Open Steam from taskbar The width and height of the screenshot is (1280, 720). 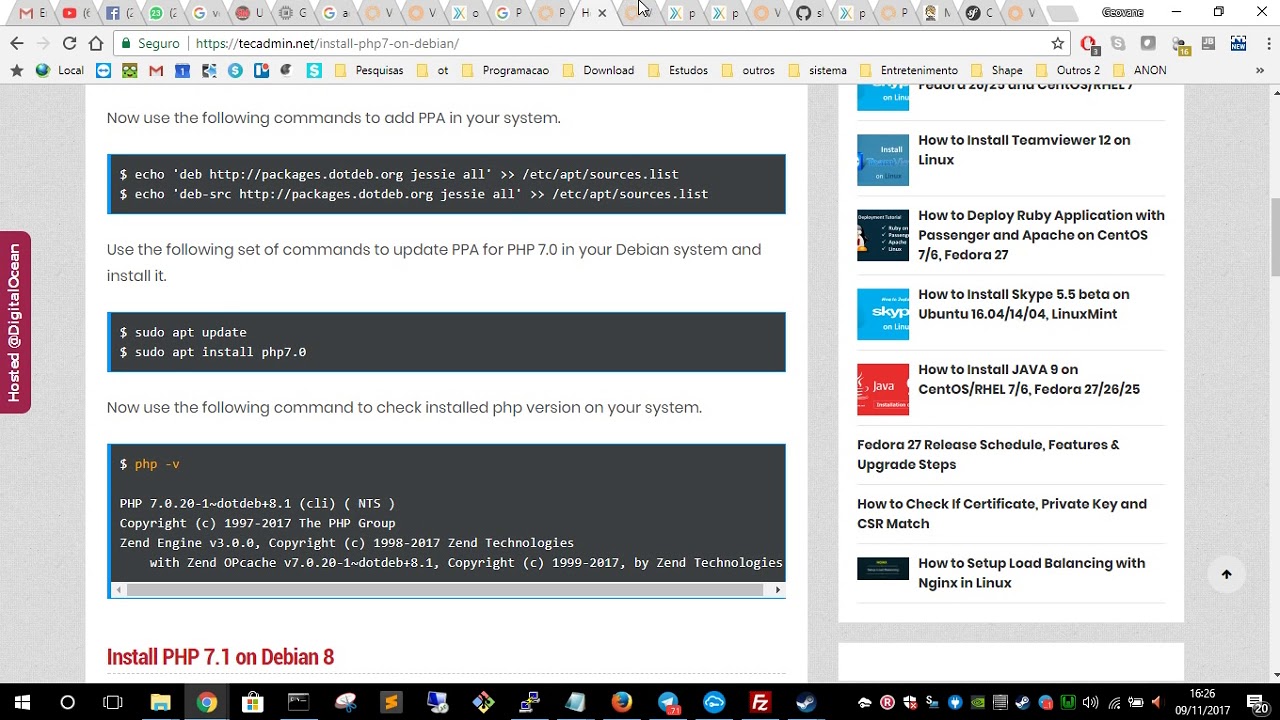pos(806,702)
